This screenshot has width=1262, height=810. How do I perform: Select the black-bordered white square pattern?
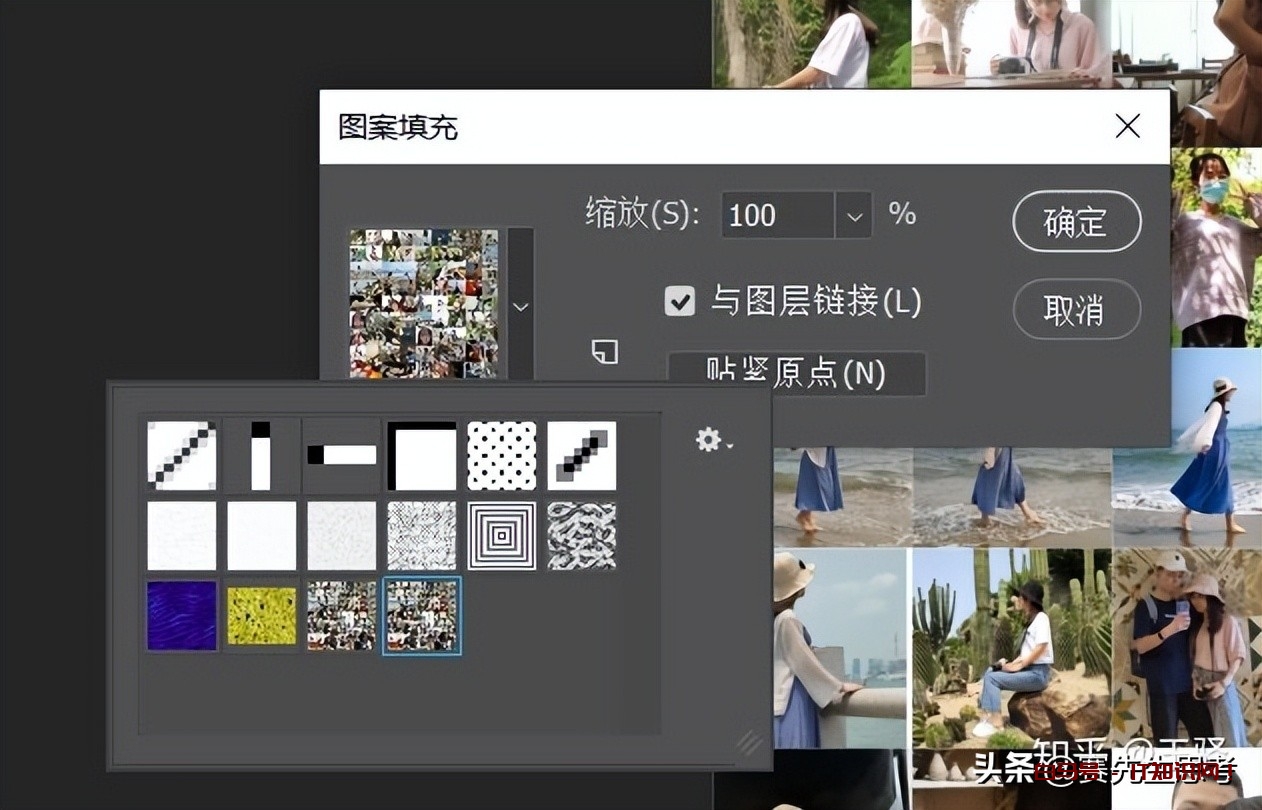421,456
